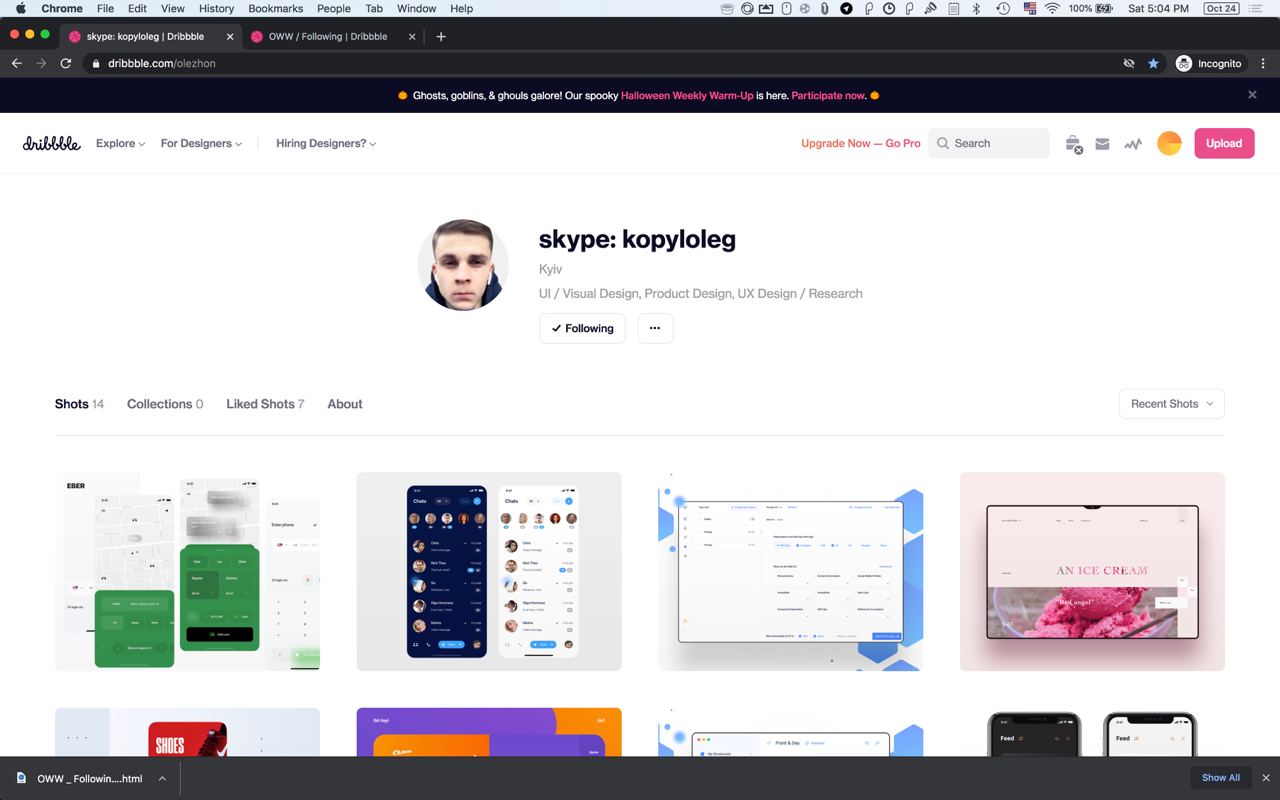
Task: Click the date and time in menu bar
Action: (1158, 8)
